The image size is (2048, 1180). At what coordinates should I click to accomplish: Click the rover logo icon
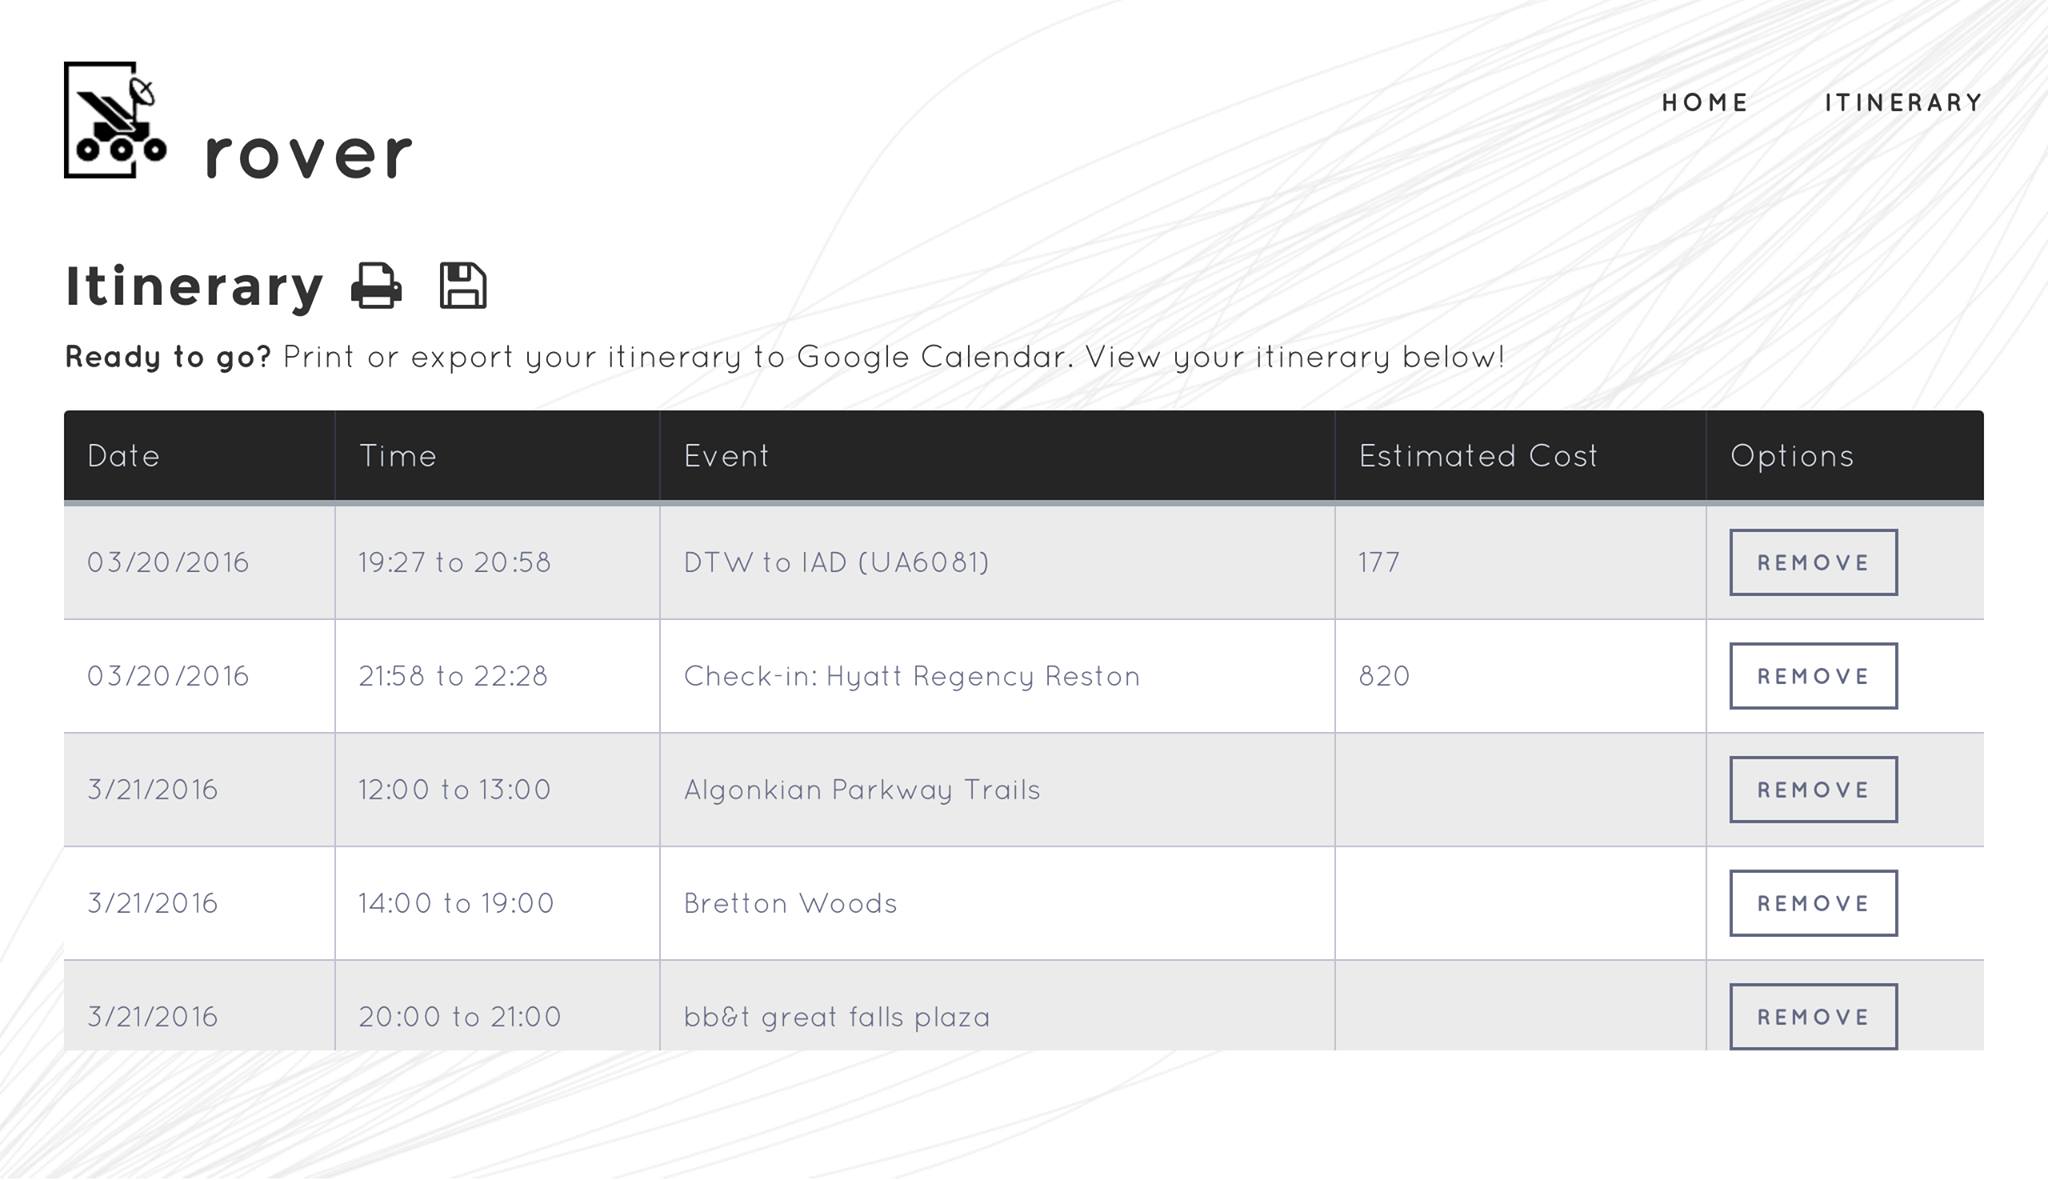point(115,120)
